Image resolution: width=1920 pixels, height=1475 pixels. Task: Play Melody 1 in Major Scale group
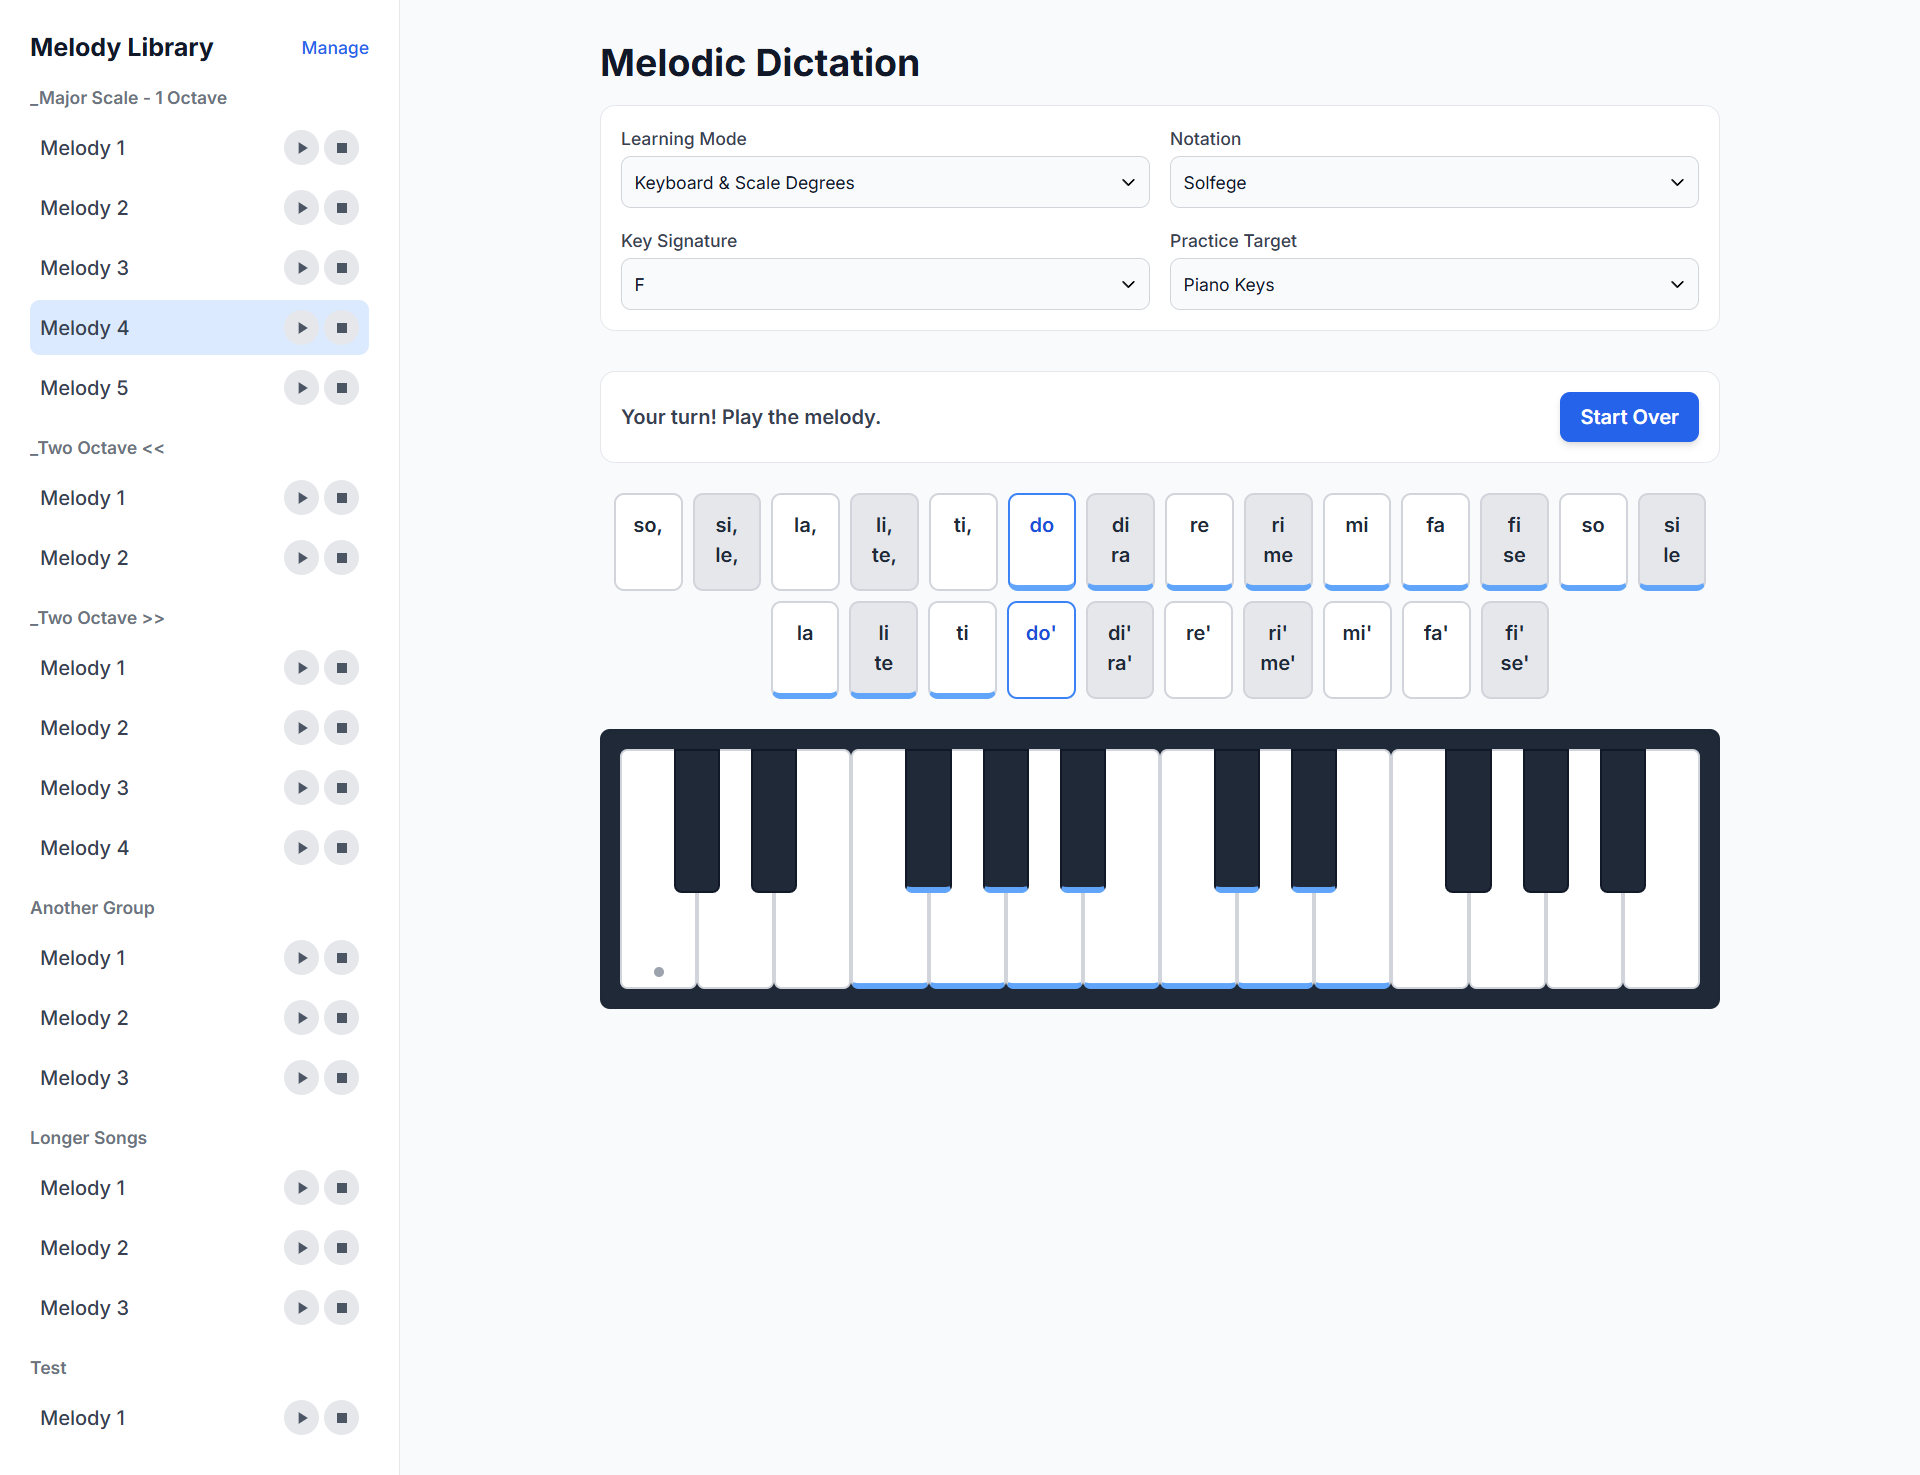click(x=301, y=147)
